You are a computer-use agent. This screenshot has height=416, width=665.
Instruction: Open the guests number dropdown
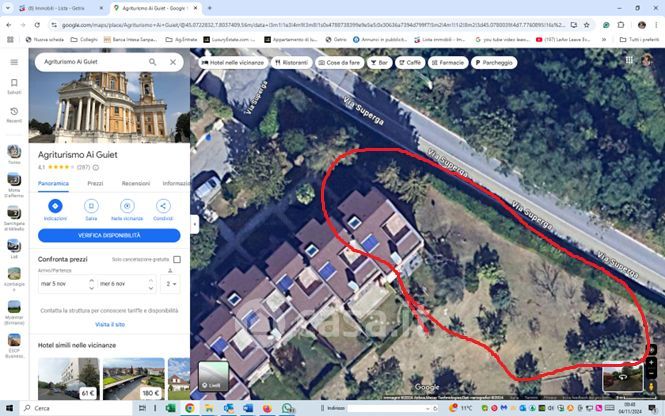(x=172, y=284)
